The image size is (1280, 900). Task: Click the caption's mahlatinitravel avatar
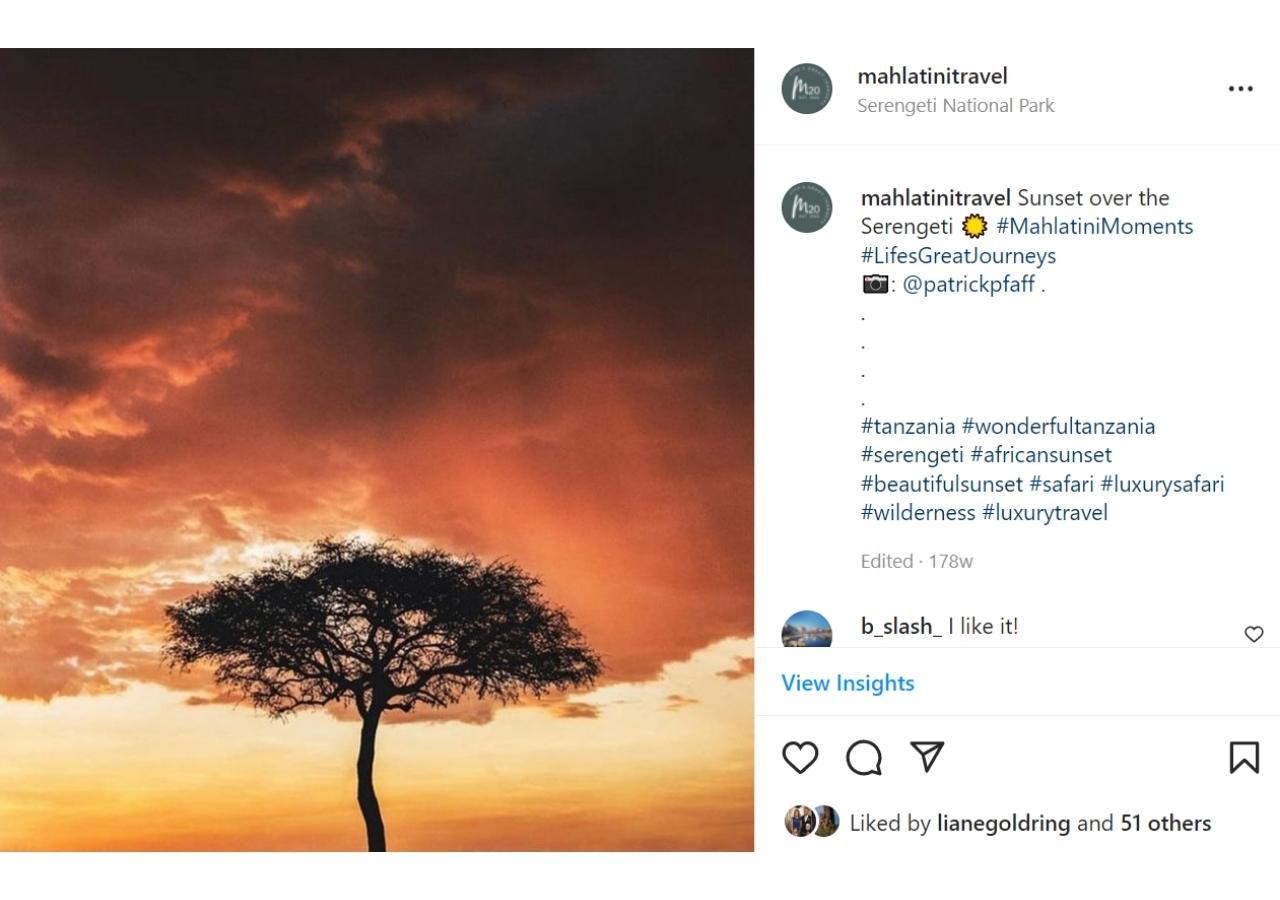coord(807,208)
